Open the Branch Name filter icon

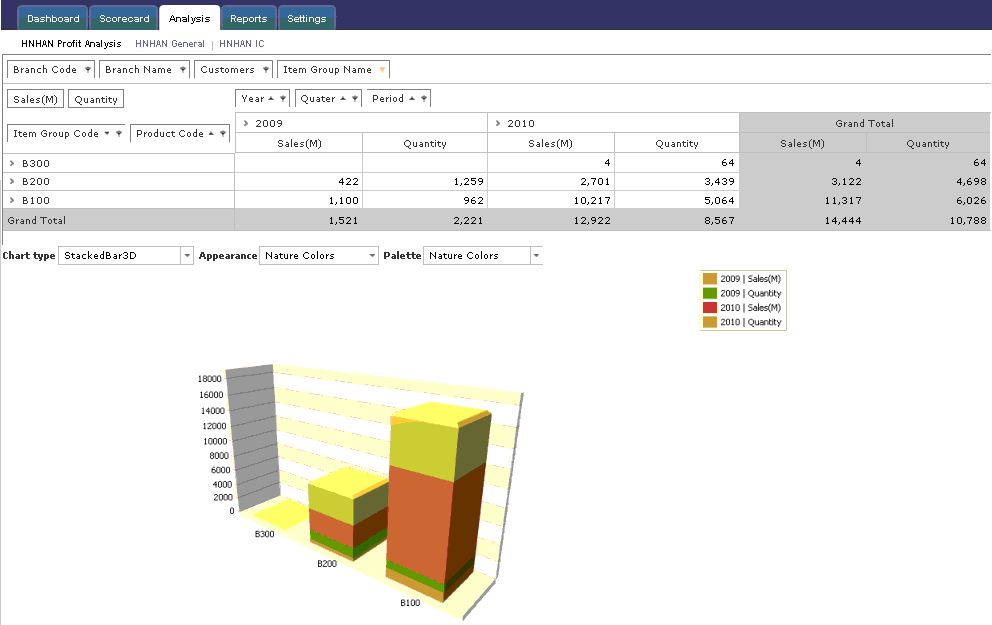coord(182,70)
